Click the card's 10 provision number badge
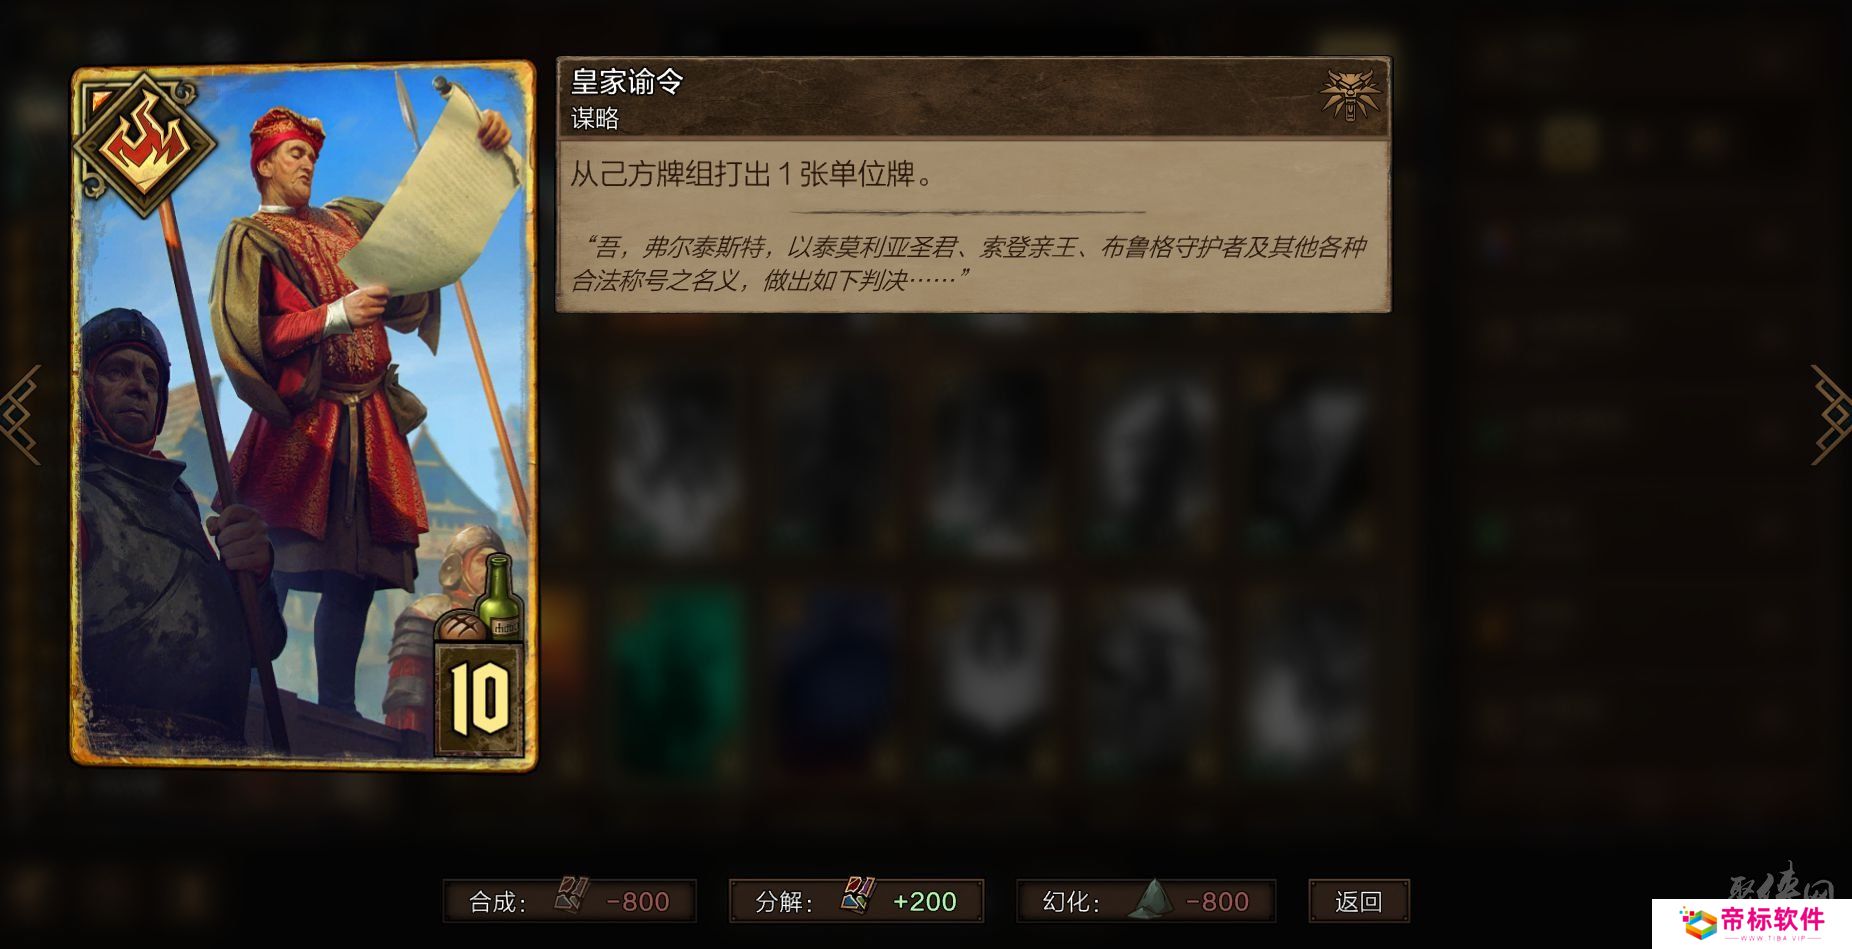1852x949 pixels. [x=479, y=699]
